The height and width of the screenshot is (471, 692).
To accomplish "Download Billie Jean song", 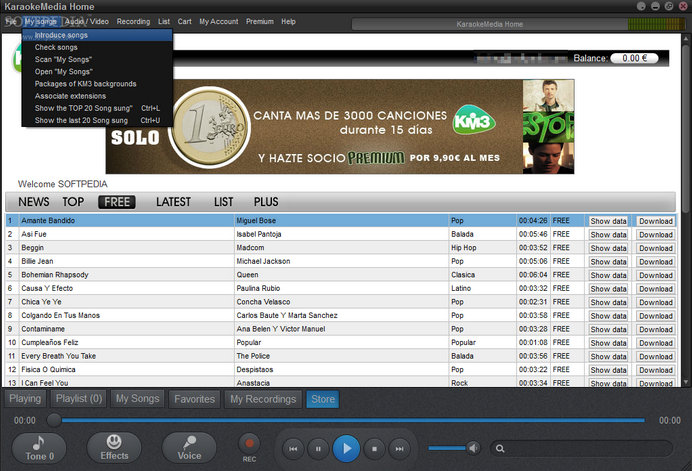I will tap(655, 262).
